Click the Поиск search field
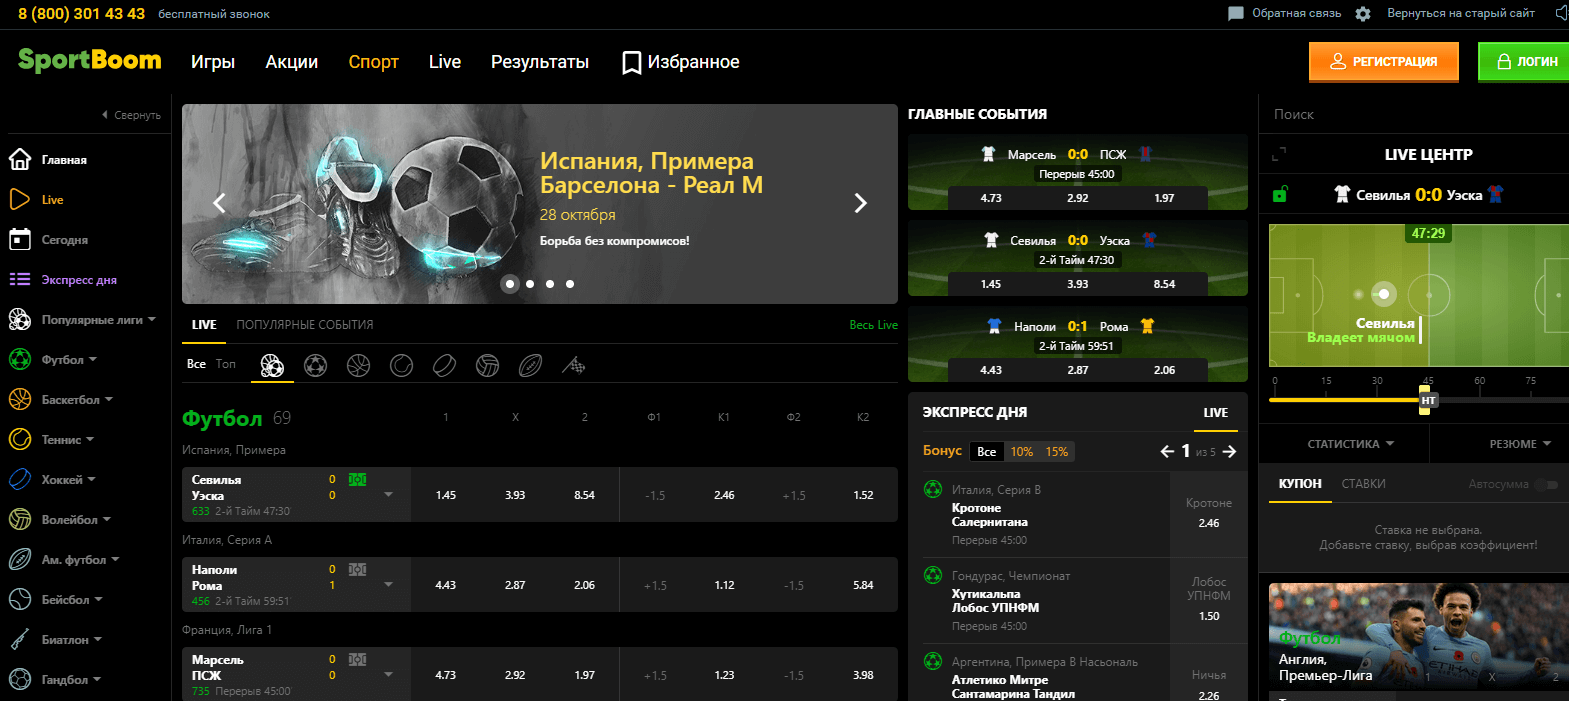This screenshot has width=1569, height=701. pyautogui.click(x=1413, y=114)
